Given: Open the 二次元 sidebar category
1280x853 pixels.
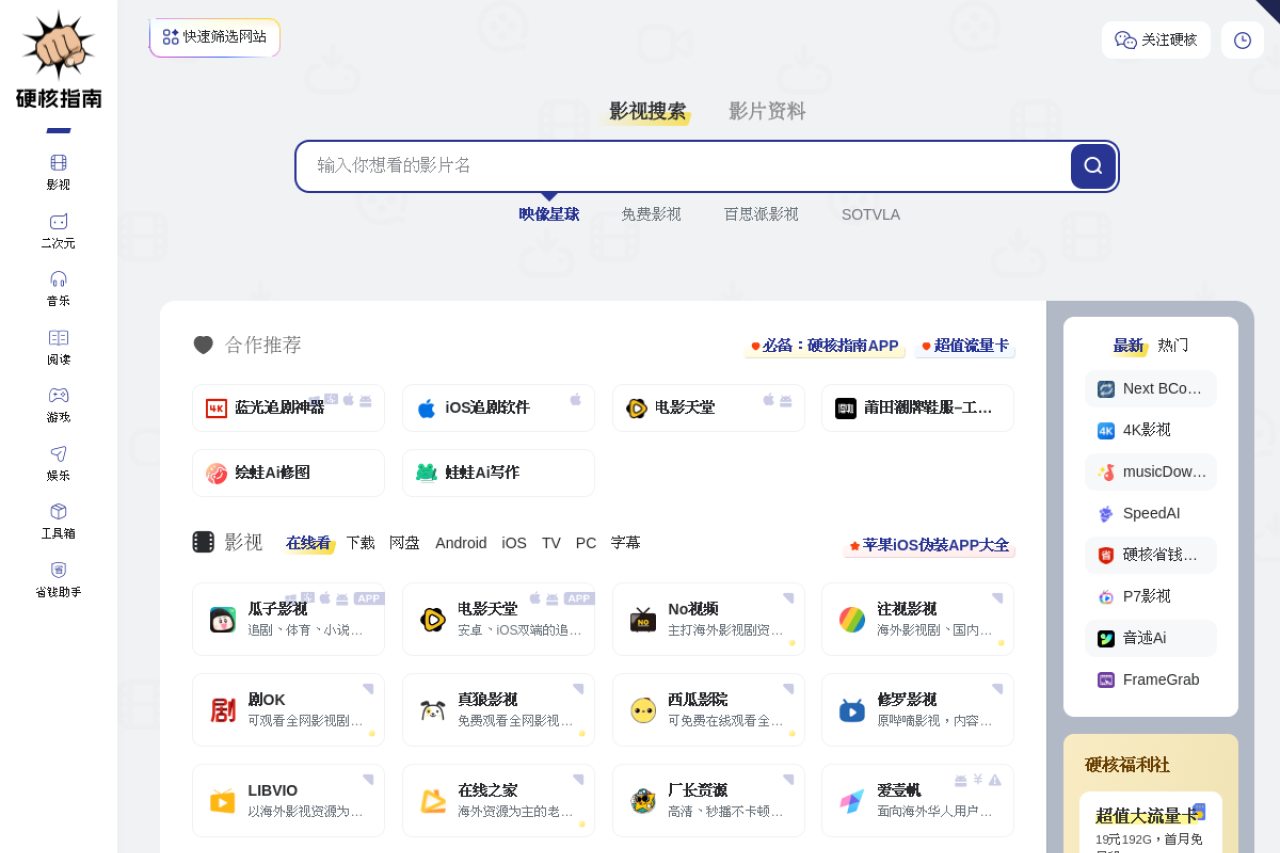Looking at the screenshot, I should [58, 231].
